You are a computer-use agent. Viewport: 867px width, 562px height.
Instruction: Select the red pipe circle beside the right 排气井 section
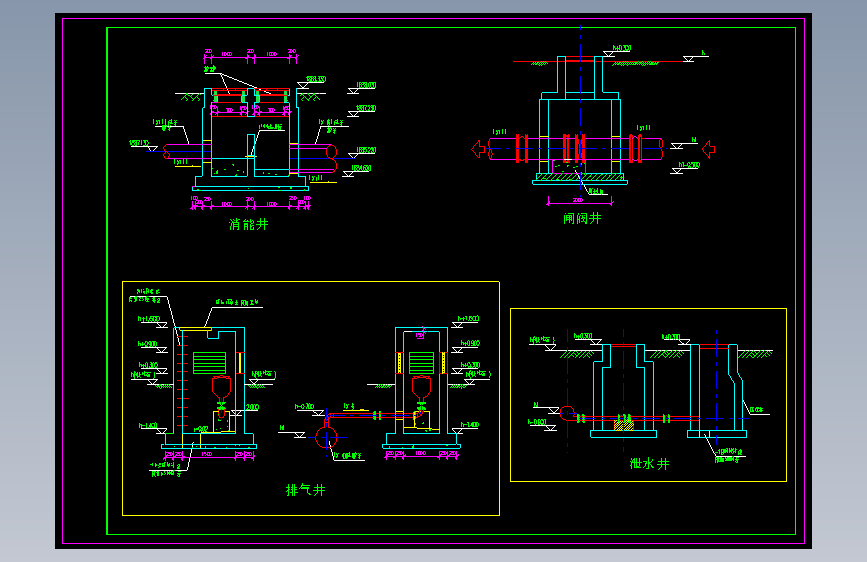point(326,437)
